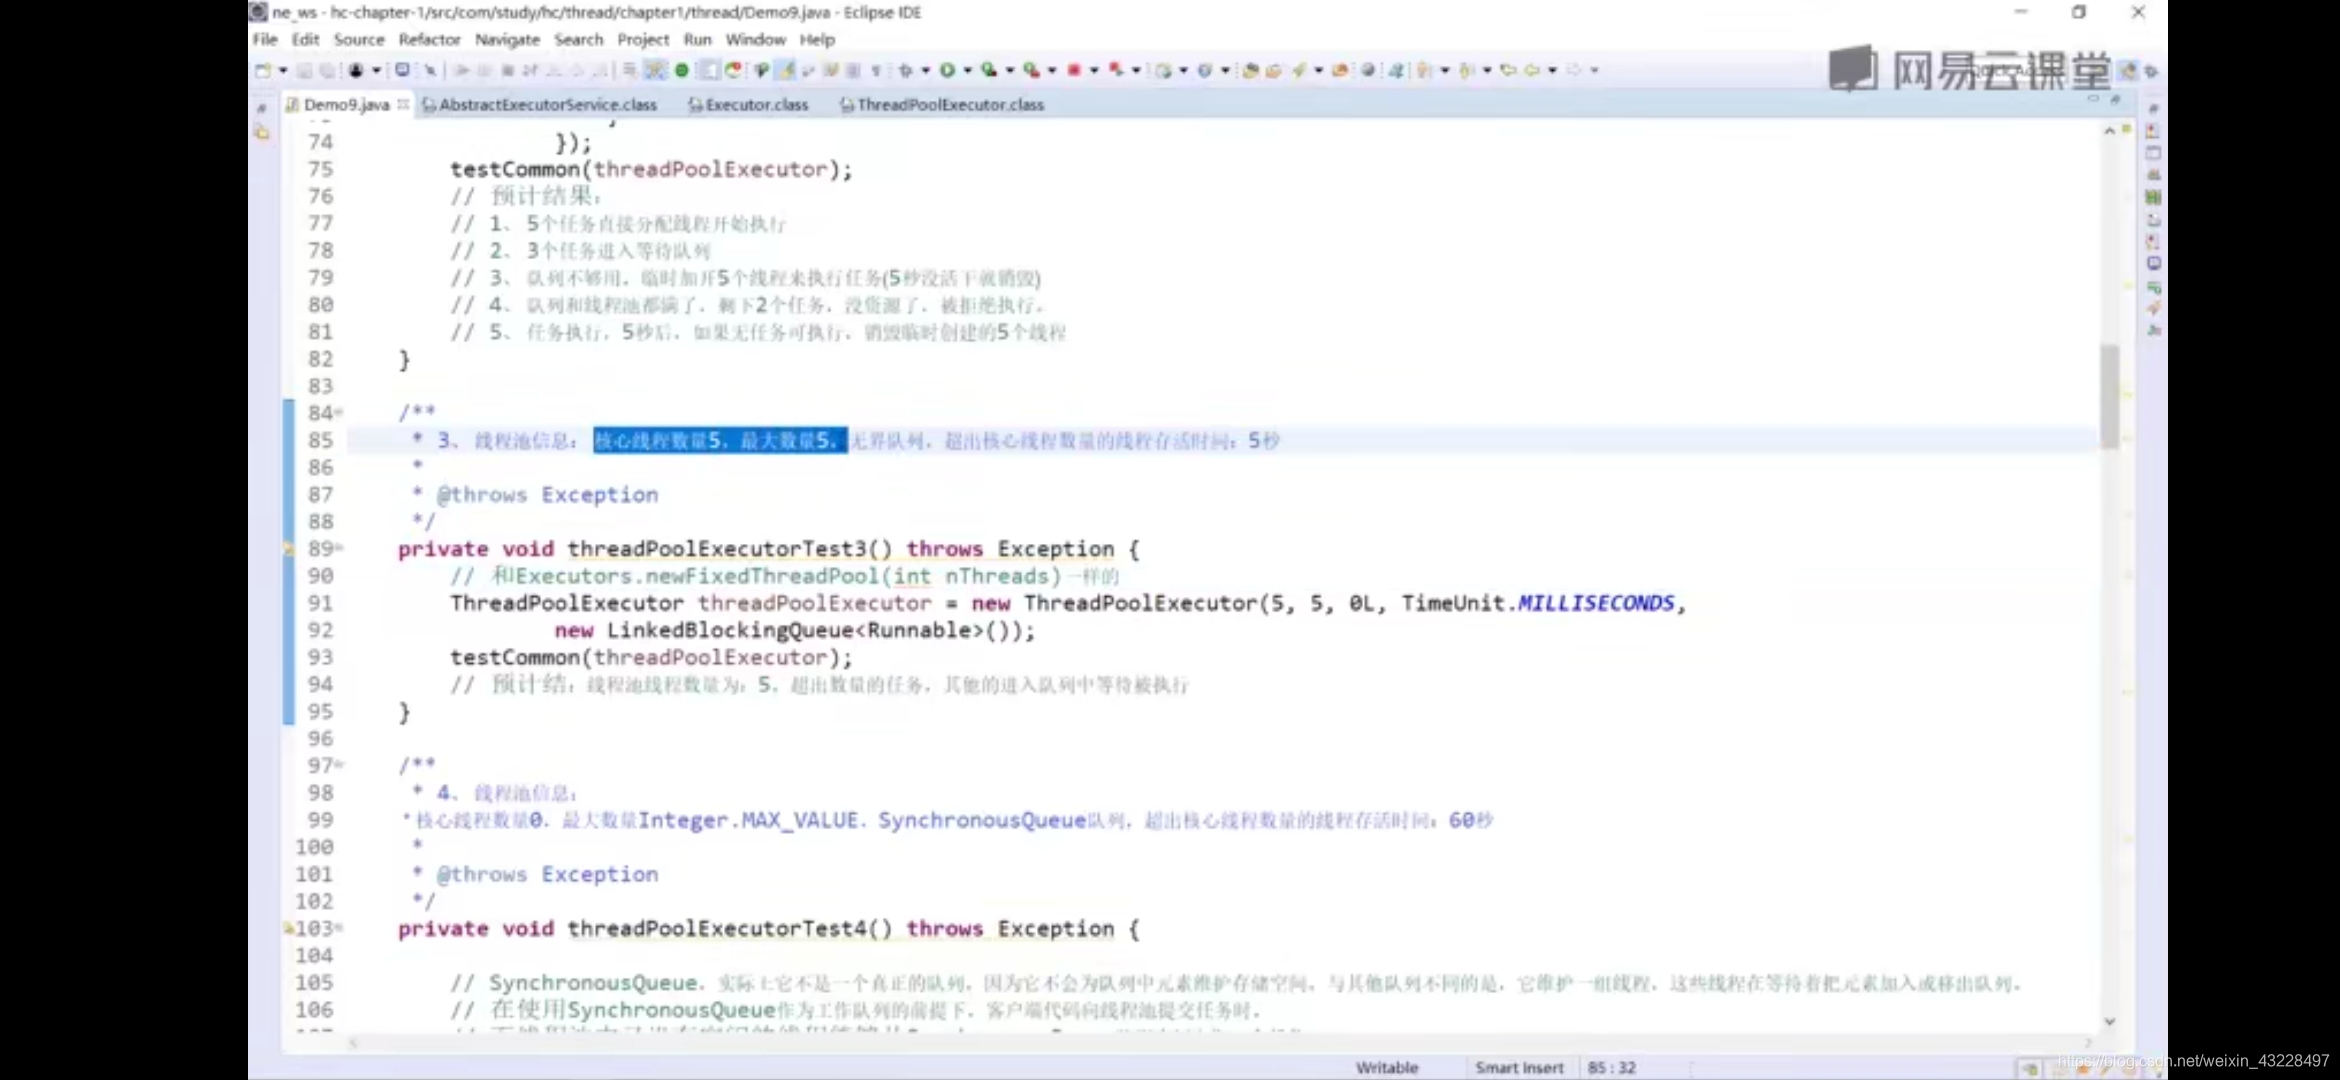This screenshot has width=2340, height=1080.
Task: Open the Window menu
Action: [x=755, y=40]
